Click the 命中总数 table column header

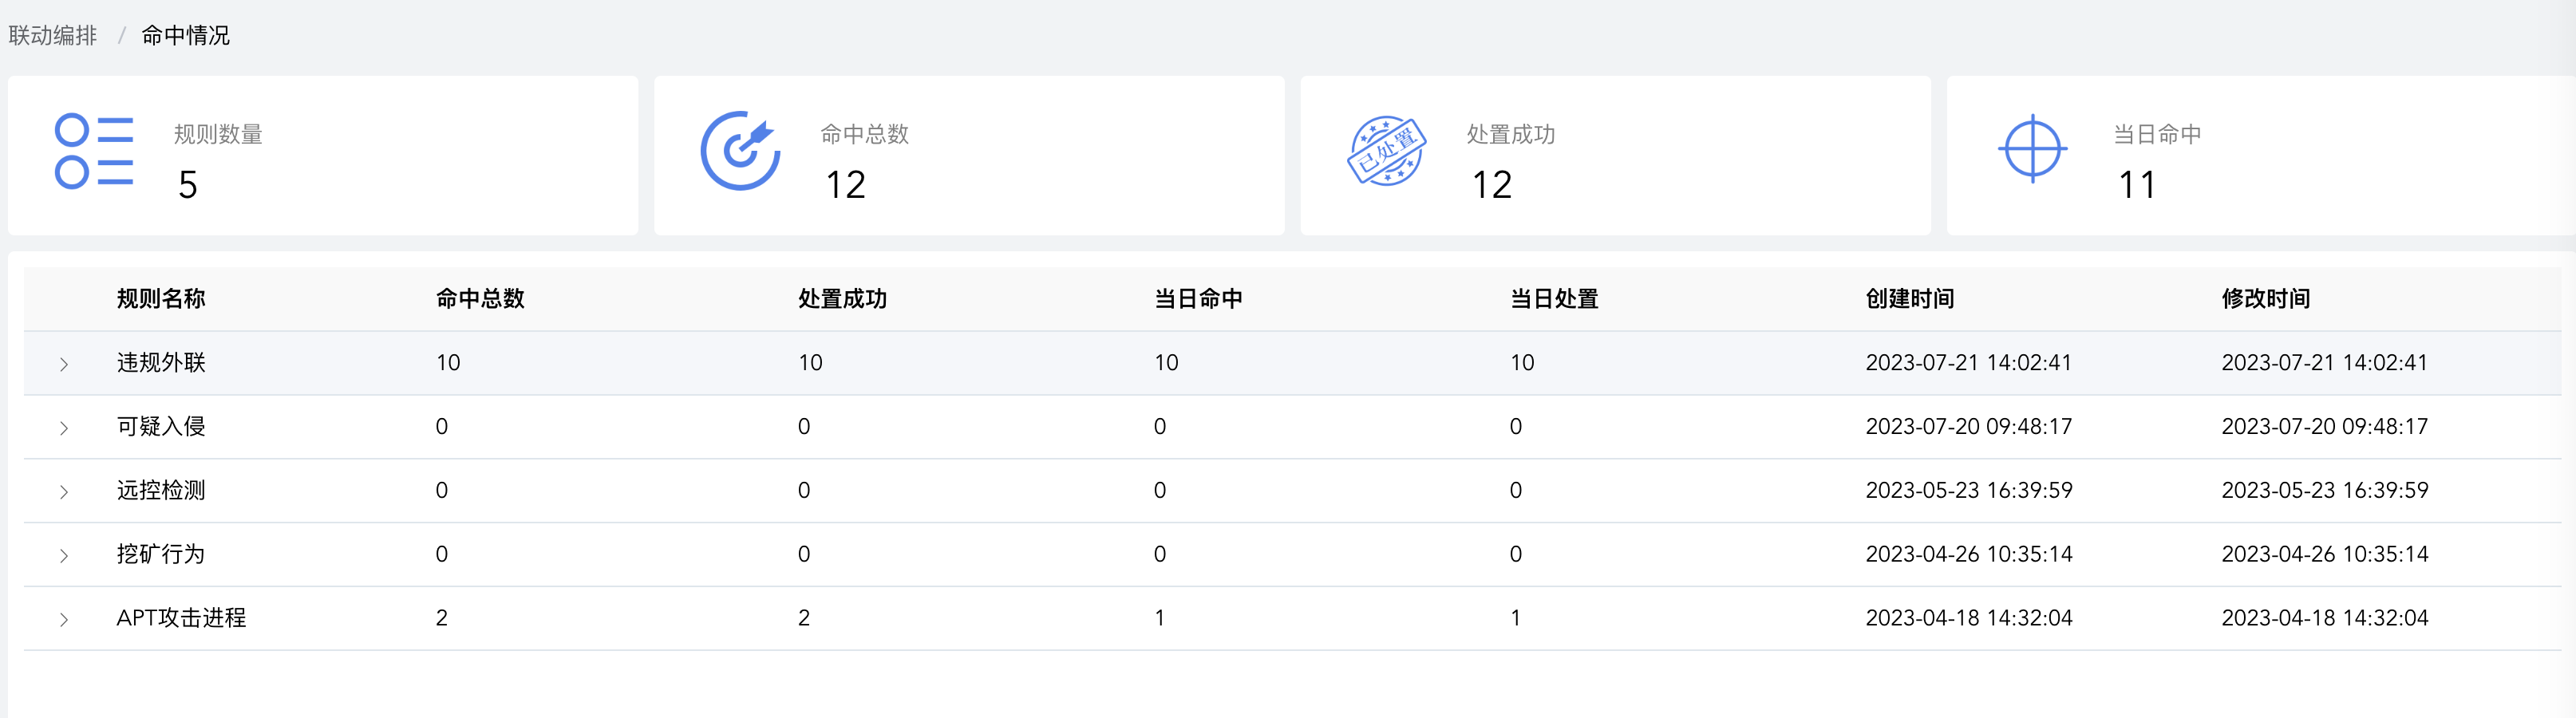pos(480,299)
